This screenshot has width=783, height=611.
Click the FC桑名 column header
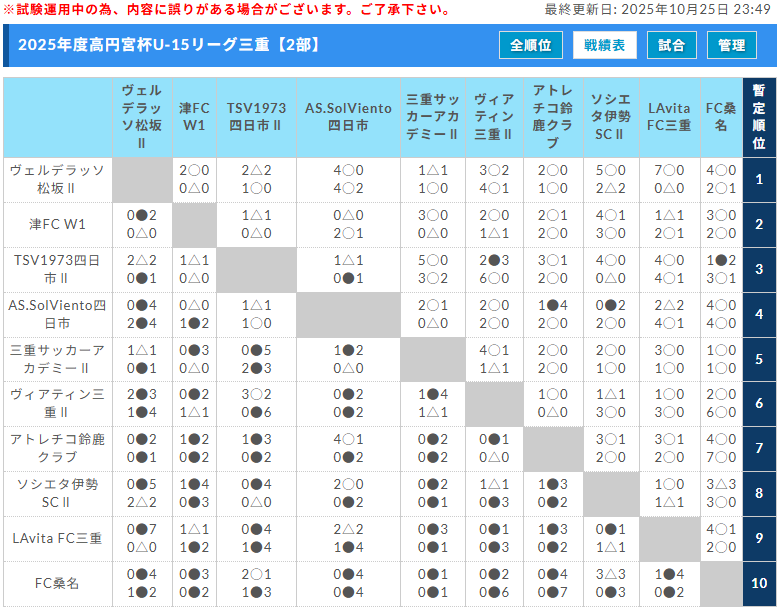[720, 117]
